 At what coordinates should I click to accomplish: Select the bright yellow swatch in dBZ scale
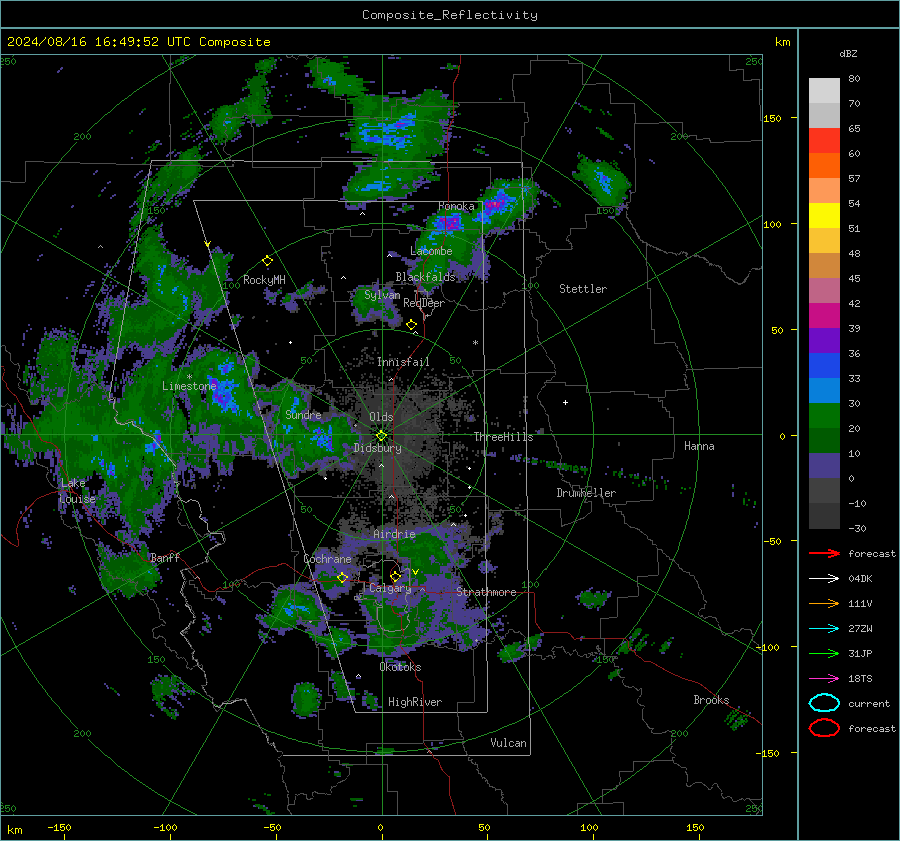824,216
